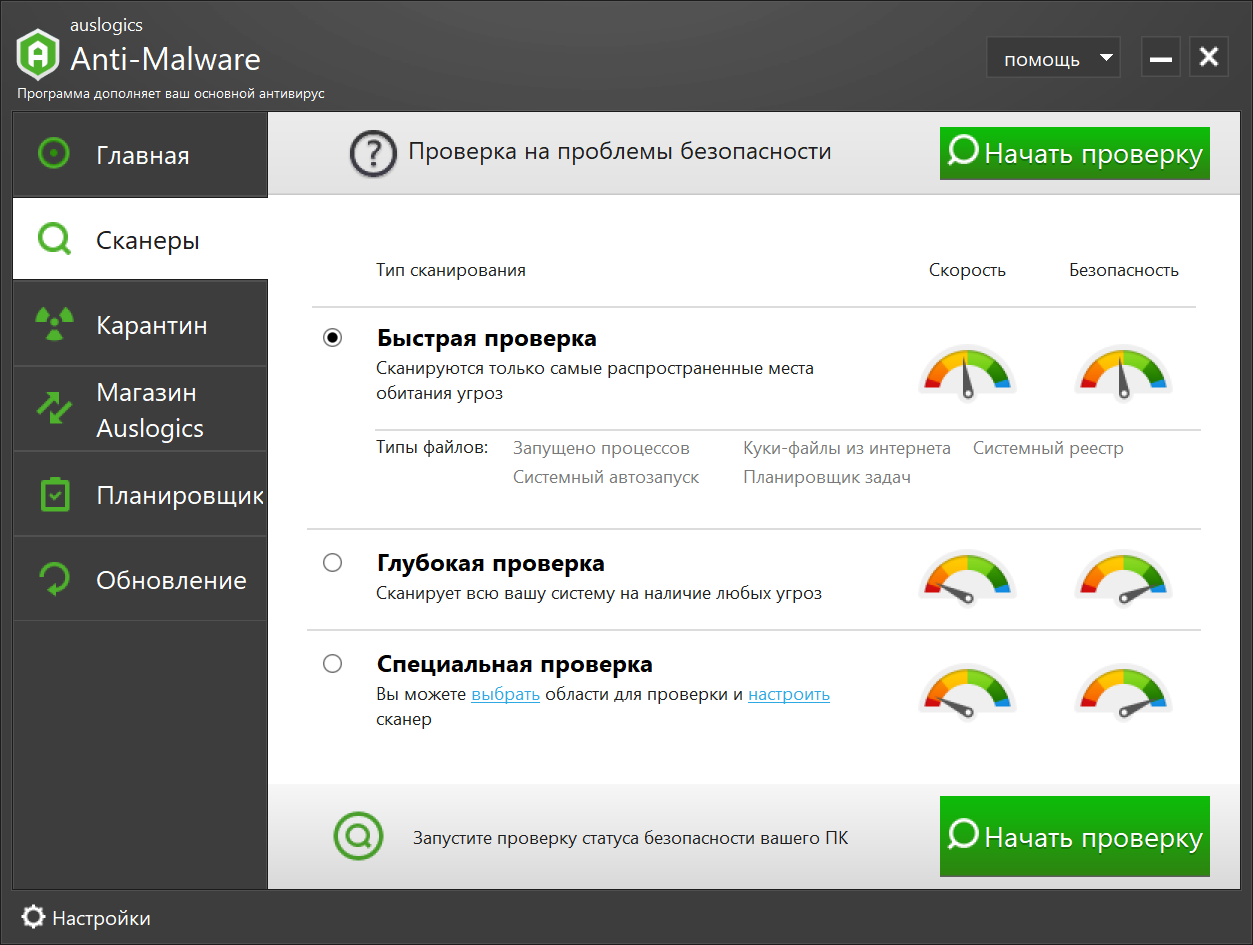The height and width of the screenshot is (945, 1253).
Task: Click the Обновление refresh icon
Action: pos(54,579)
